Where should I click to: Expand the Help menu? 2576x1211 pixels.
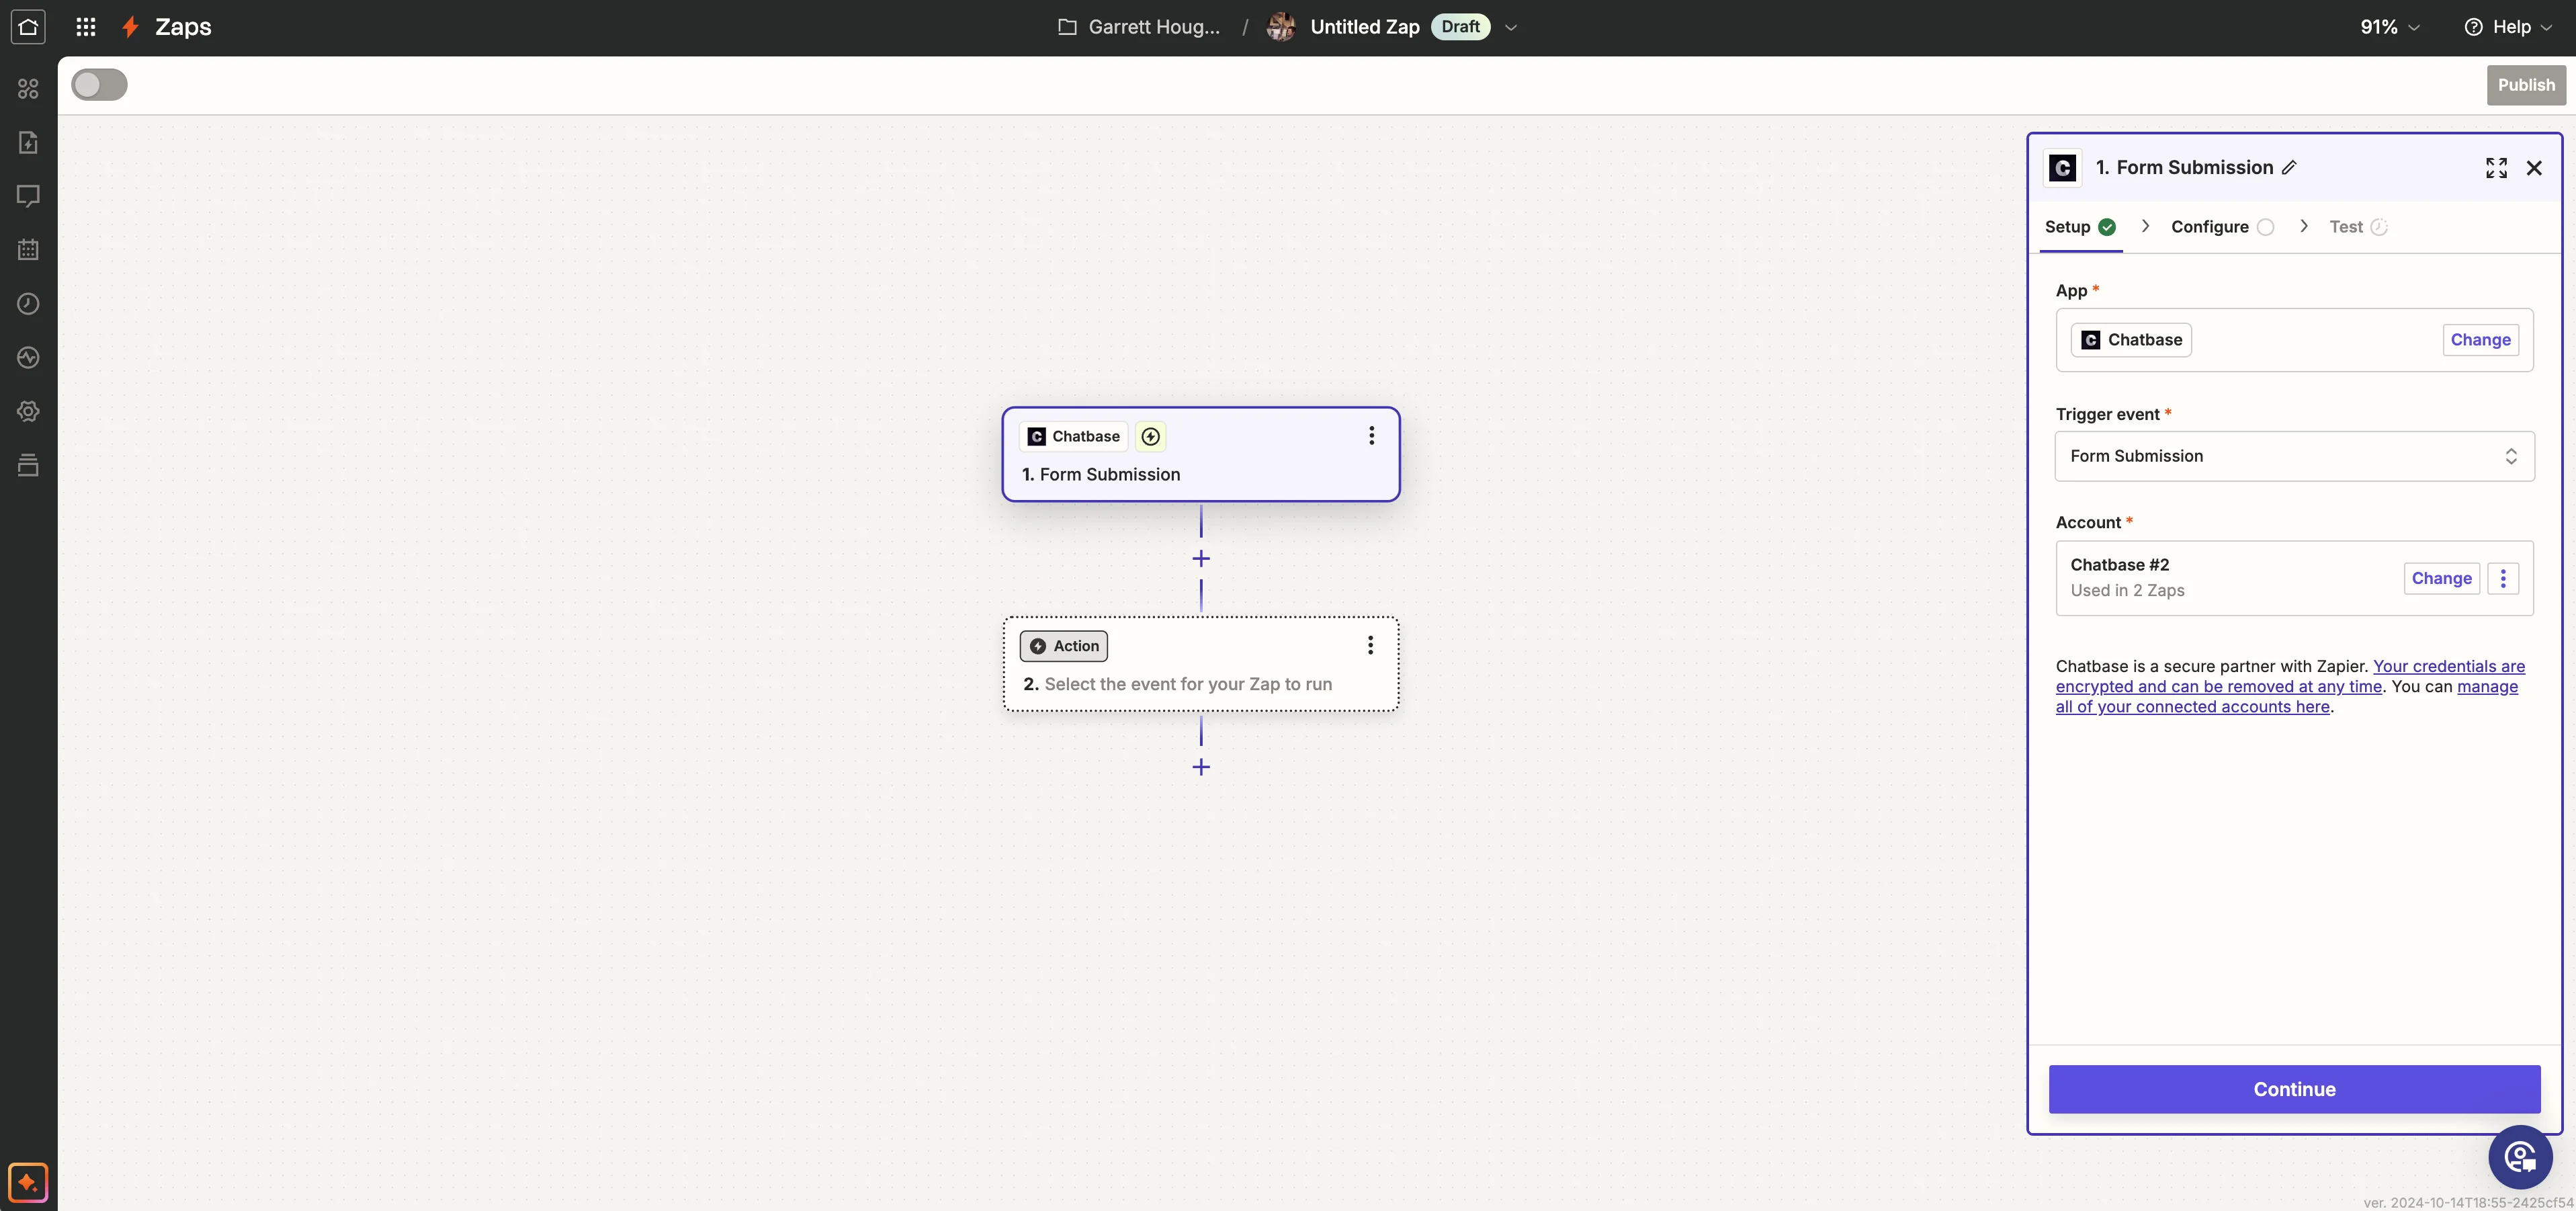[x=2509, y=27]
